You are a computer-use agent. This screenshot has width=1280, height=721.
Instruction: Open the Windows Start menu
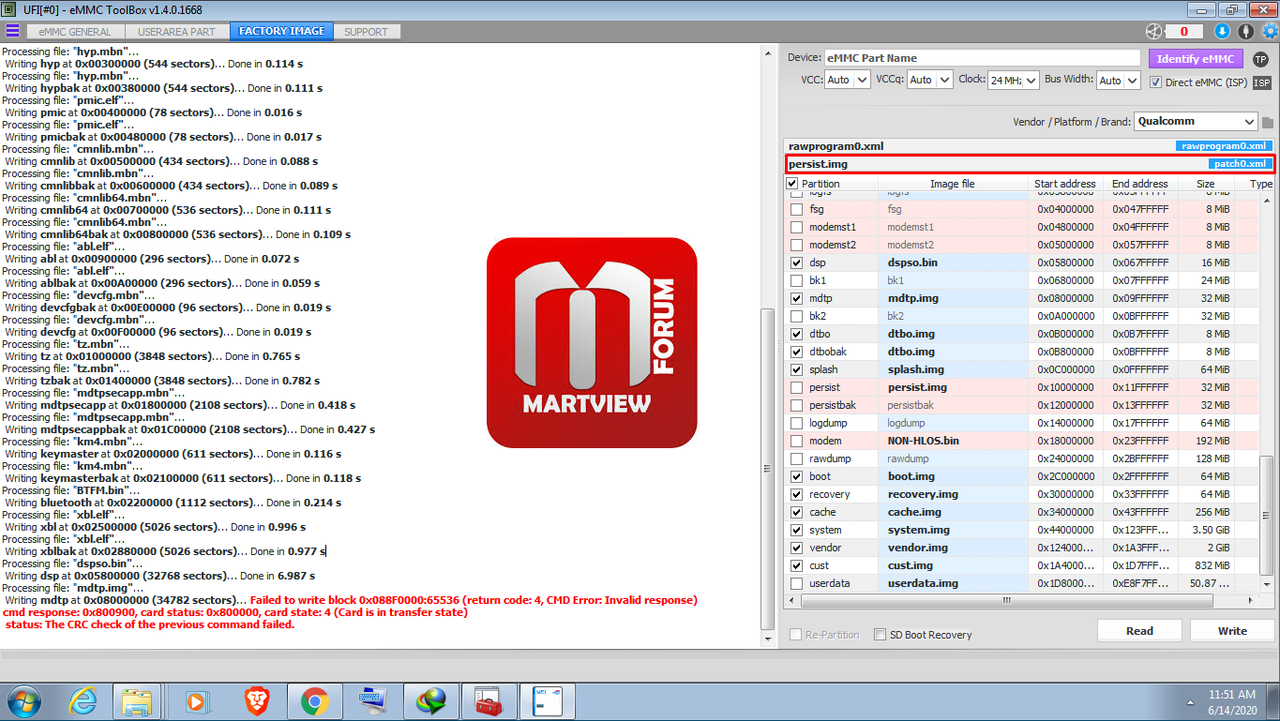click(x=22, y=700)
